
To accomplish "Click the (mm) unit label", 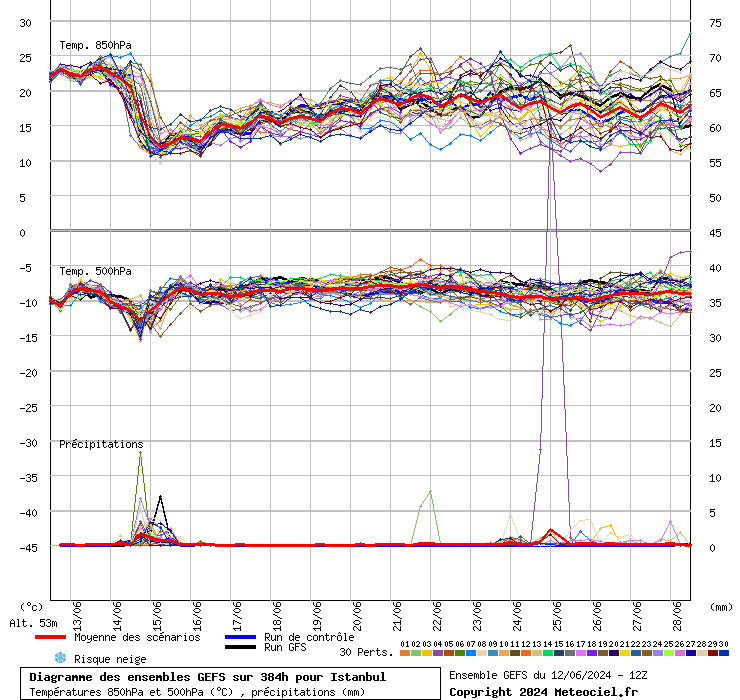I will (721, 607).
